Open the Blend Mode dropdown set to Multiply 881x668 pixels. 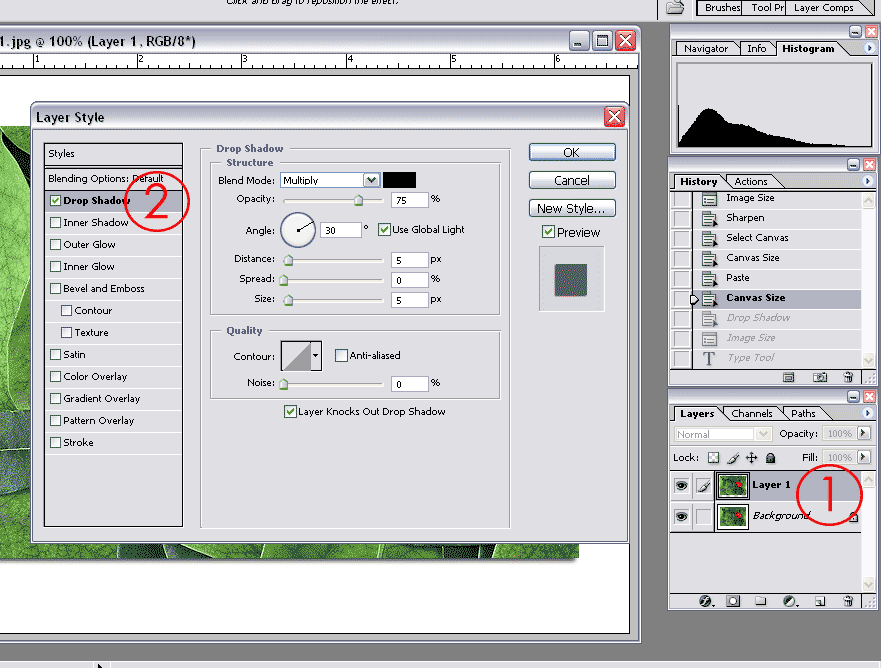[x=371, y=180]
